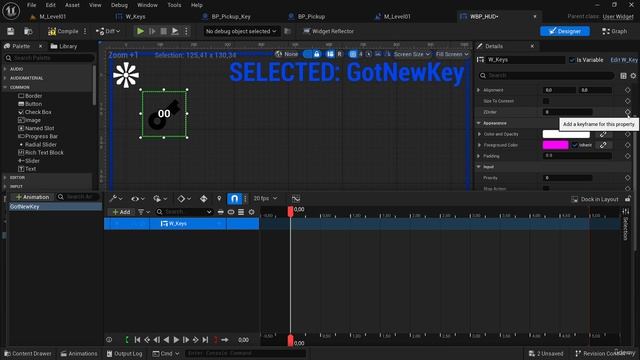Collapse the Common palette category
Screen dimensions: 640x360
5,87
